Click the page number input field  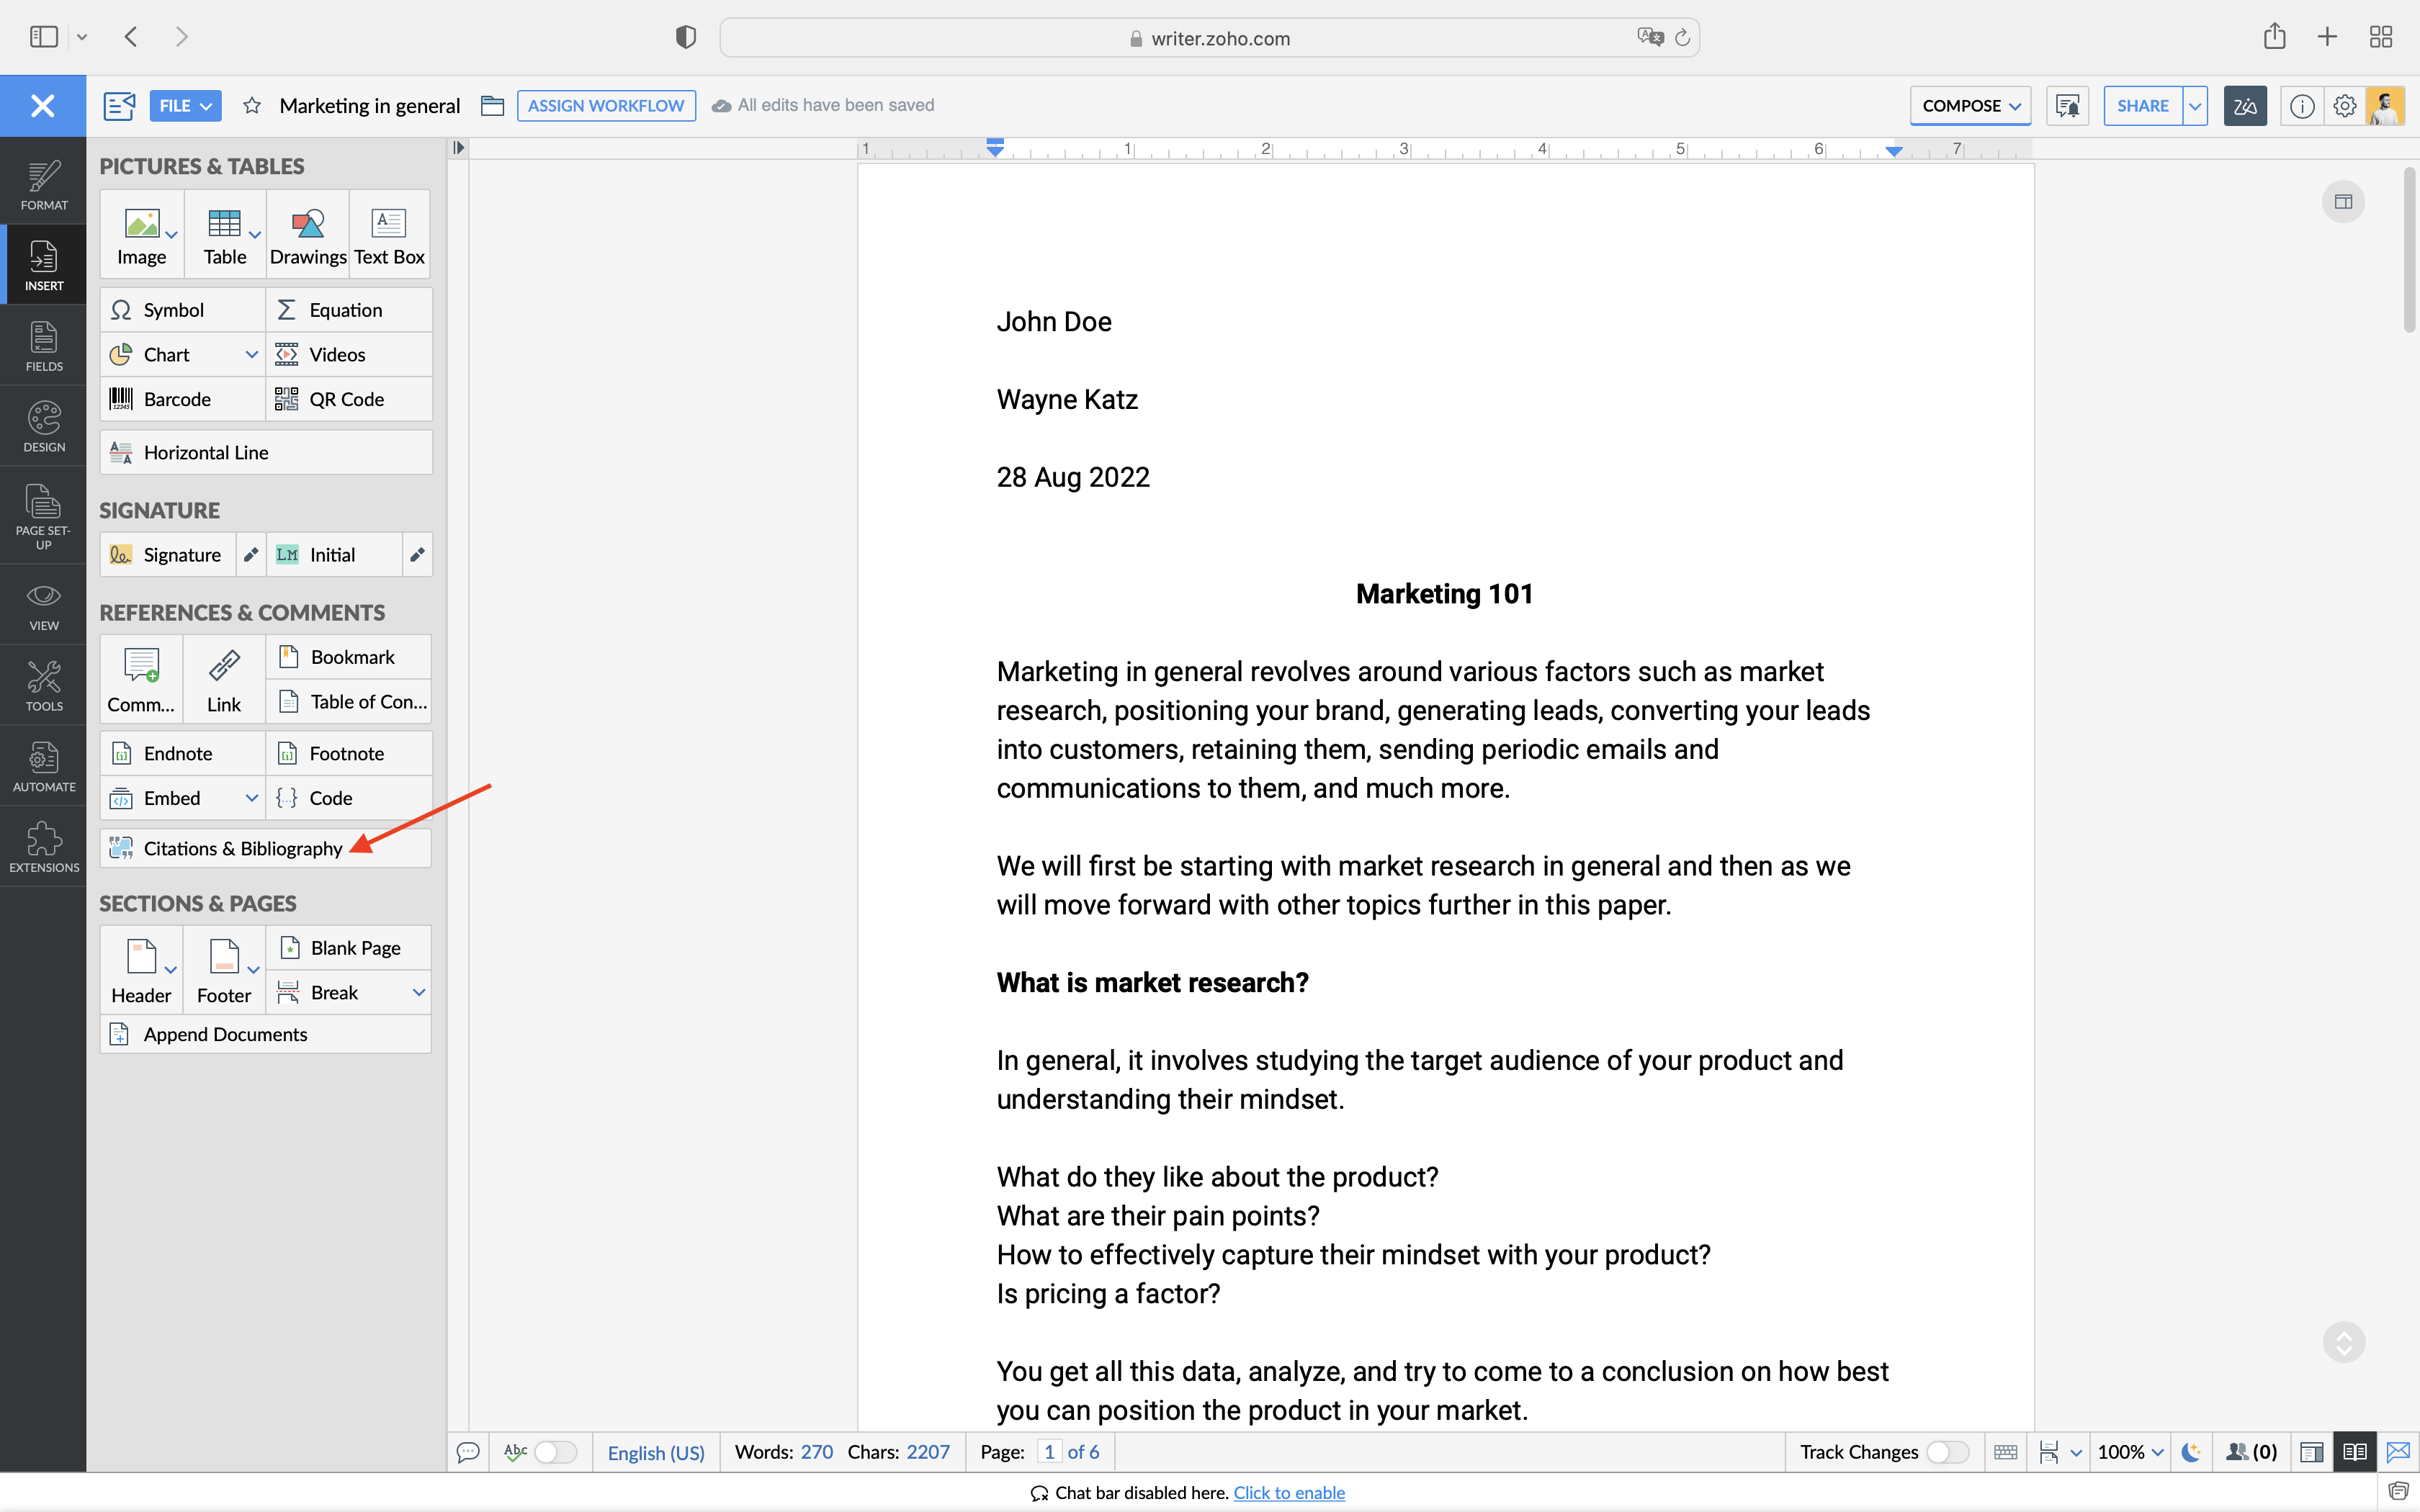coord(1048,1452)
